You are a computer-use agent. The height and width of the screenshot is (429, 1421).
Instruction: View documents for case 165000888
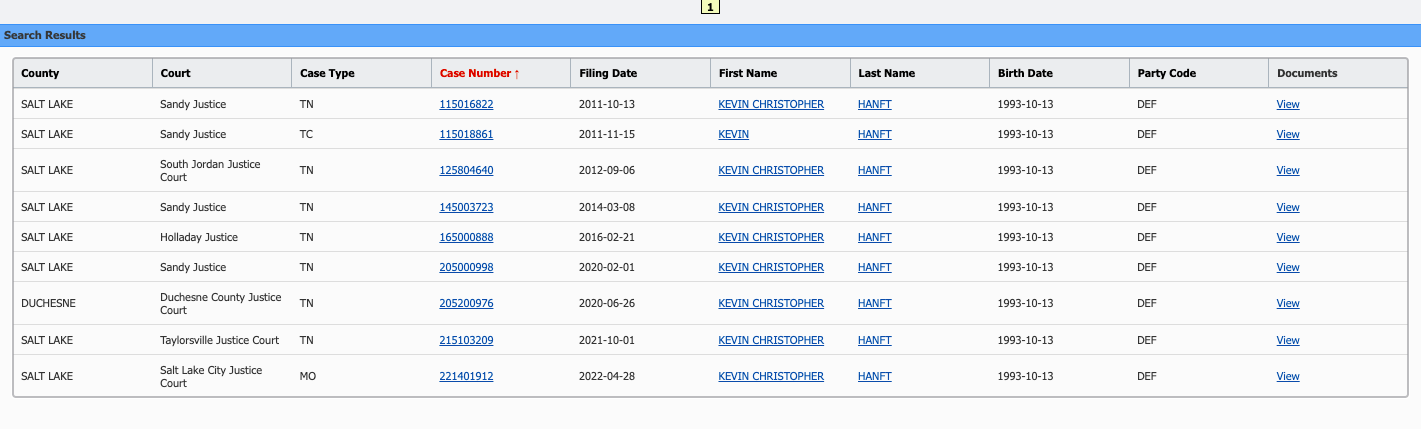(1288, 237)
